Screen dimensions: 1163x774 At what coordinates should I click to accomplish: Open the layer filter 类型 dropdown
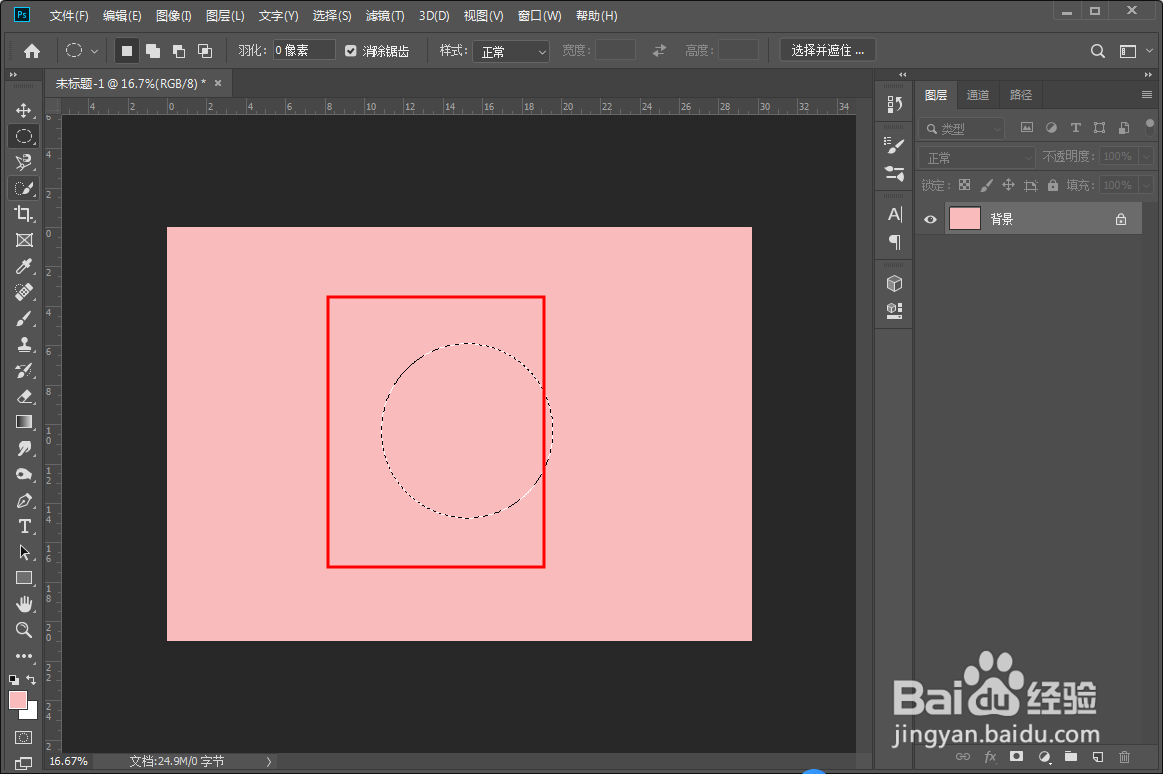pos(962,128)
